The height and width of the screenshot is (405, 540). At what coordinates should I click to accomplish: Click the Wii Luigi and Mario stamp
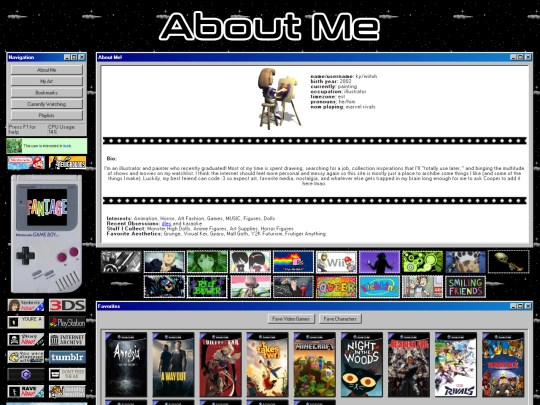click(x=336, y=262)
